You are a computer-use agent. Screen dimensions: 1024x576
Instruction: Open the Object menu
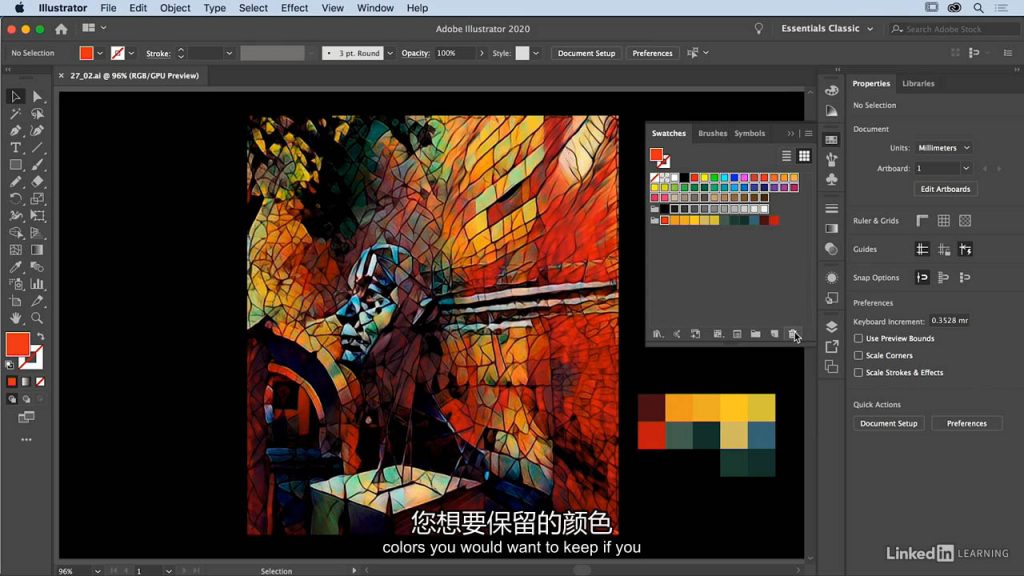(175, 8)
